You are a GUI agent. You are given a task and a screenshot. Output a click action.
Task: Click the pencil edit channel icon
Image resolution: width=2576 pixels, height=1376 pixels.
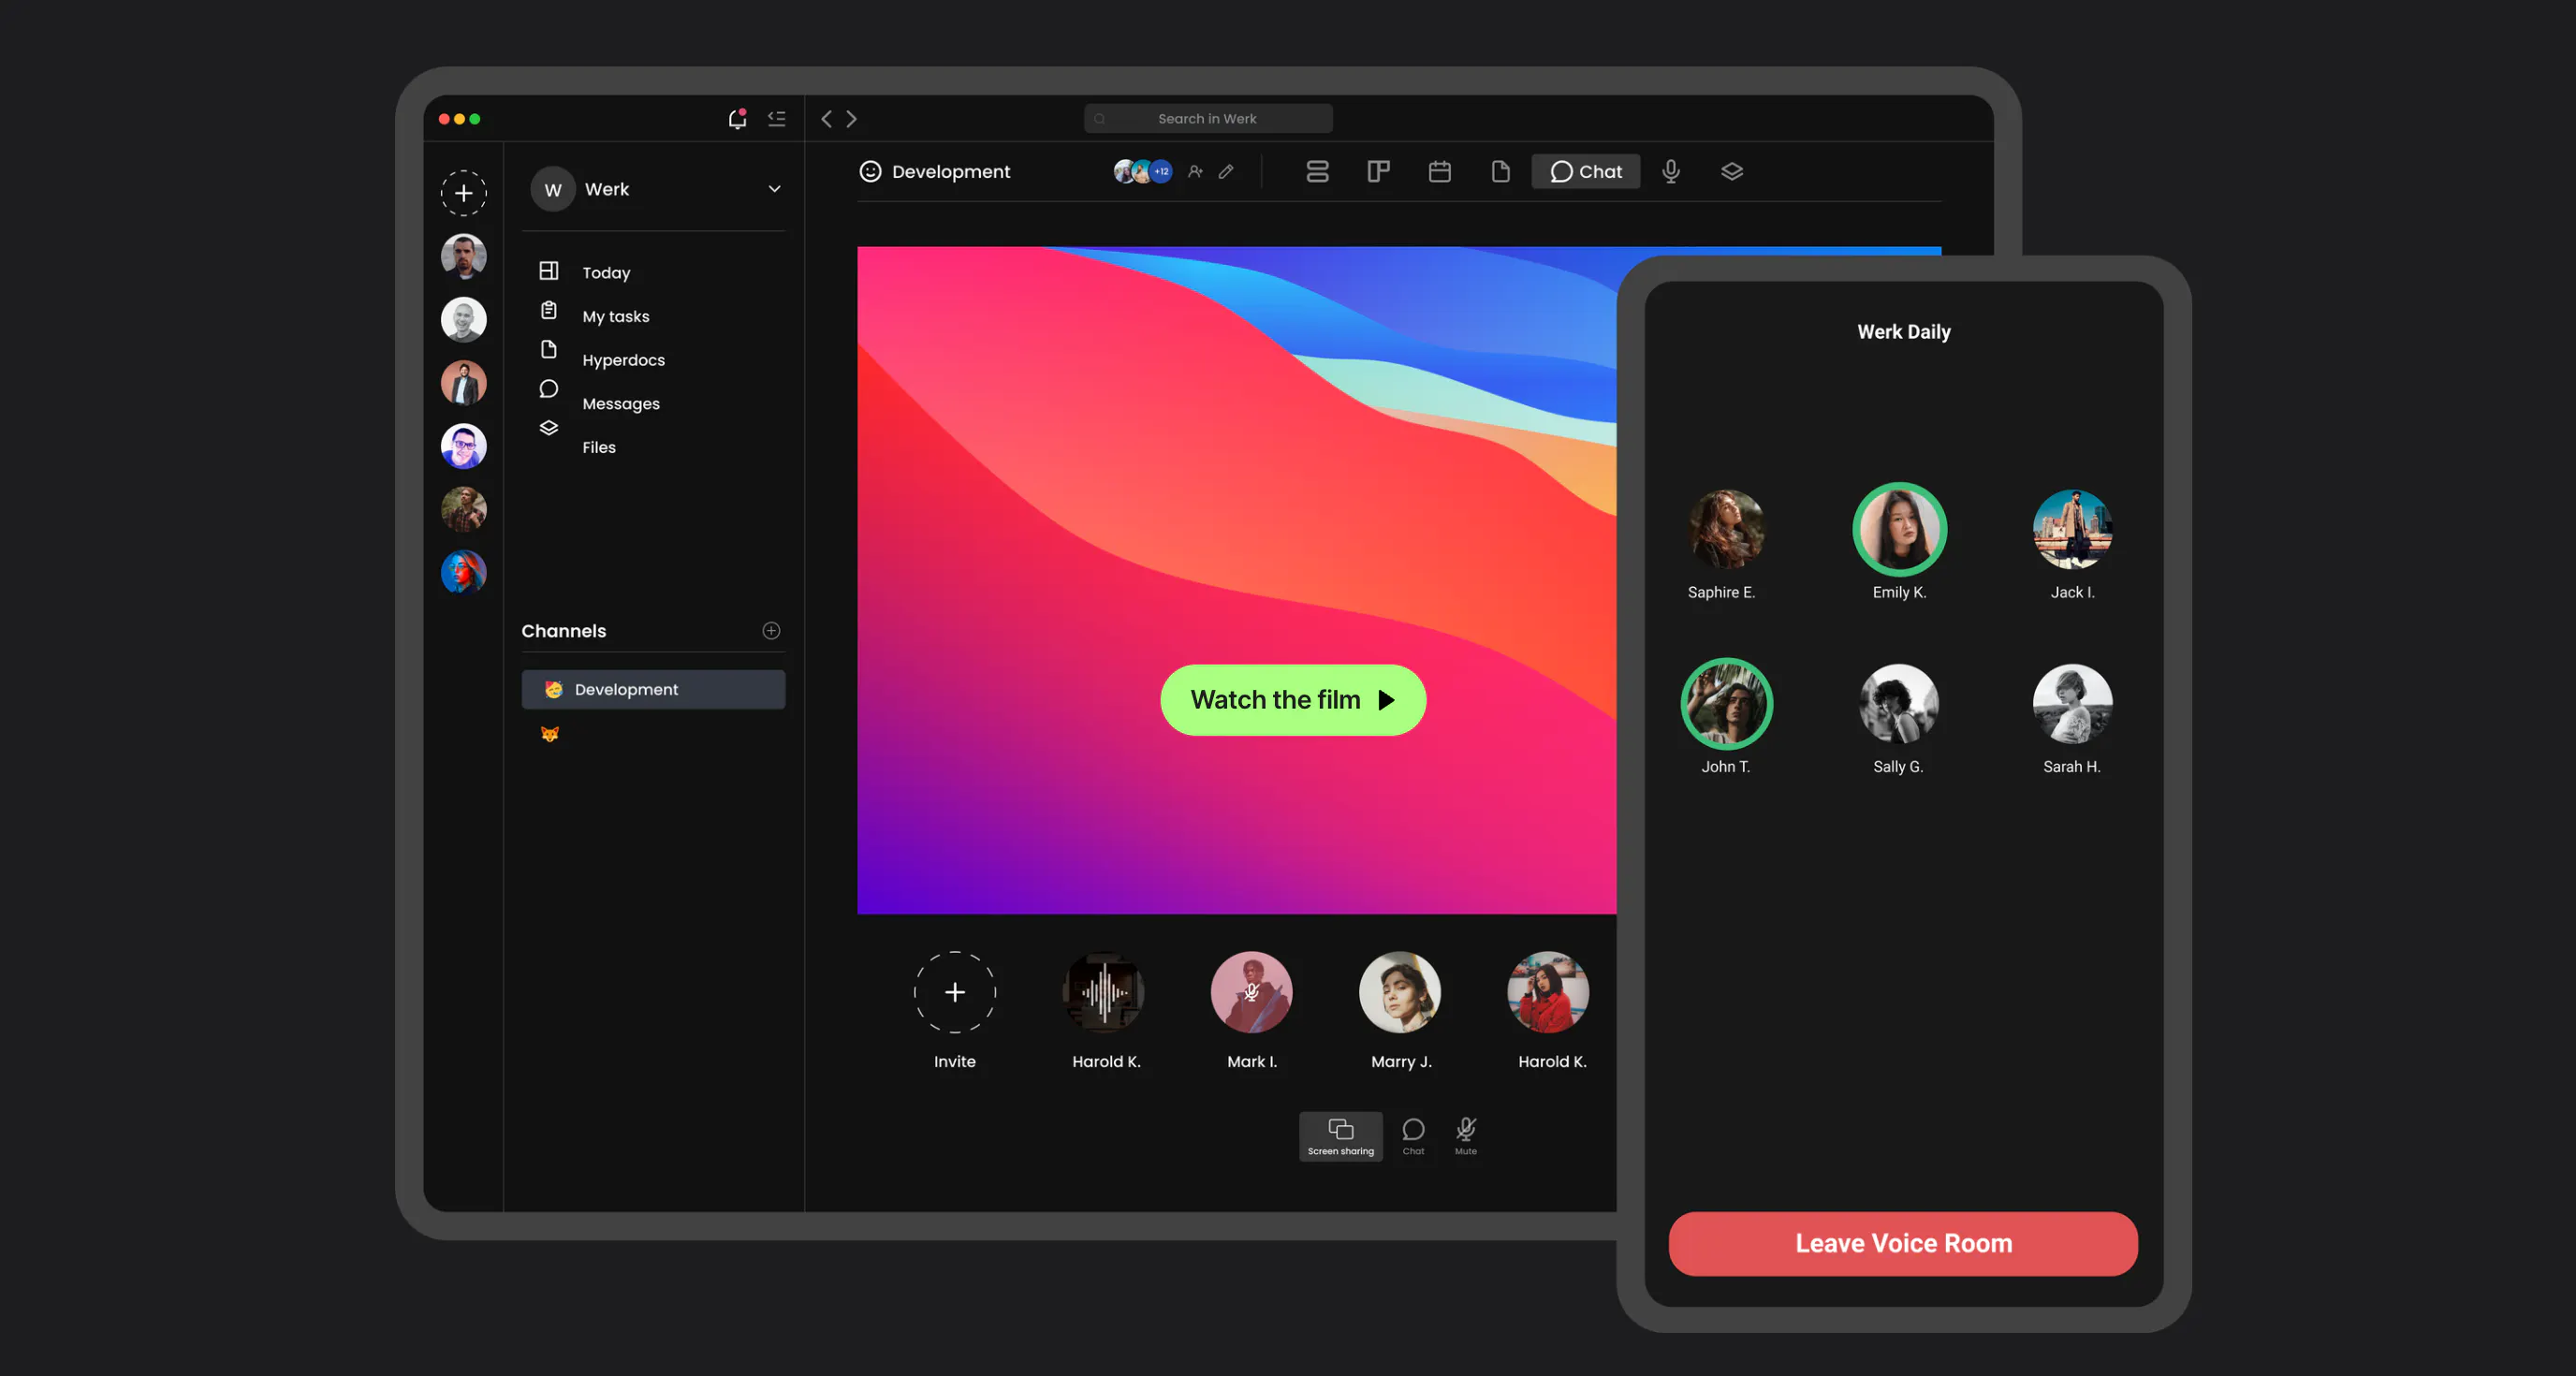click(1226, 172)
